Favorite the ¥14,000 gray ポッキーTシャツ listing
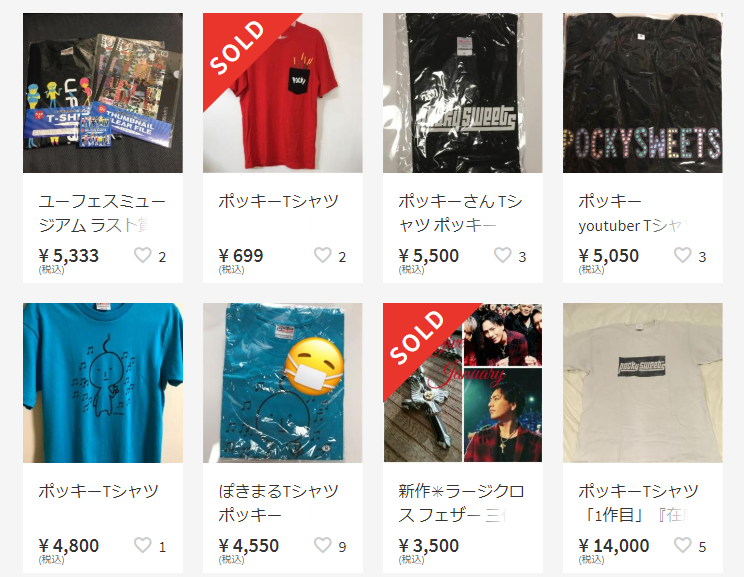Image resolution: width=744 pixels, height=577 pixels. tap(682, 545)
